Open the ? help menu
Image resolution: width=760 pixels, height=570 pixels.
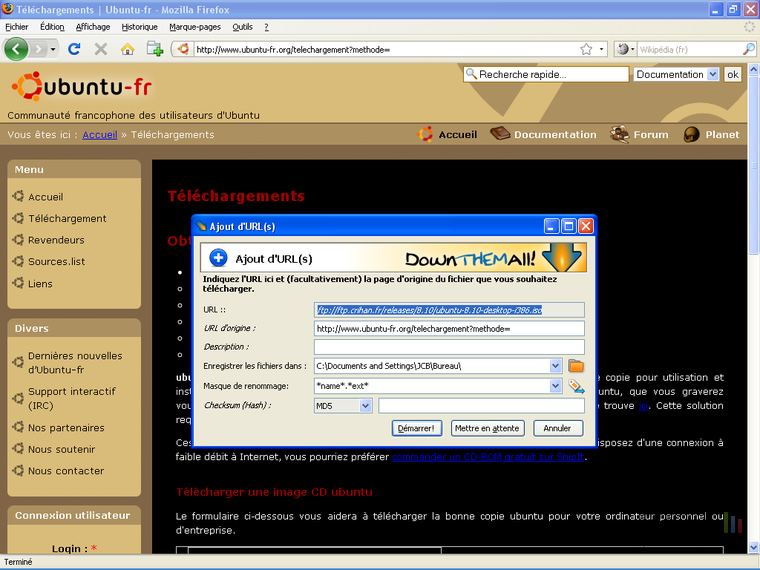coord(266,27)
